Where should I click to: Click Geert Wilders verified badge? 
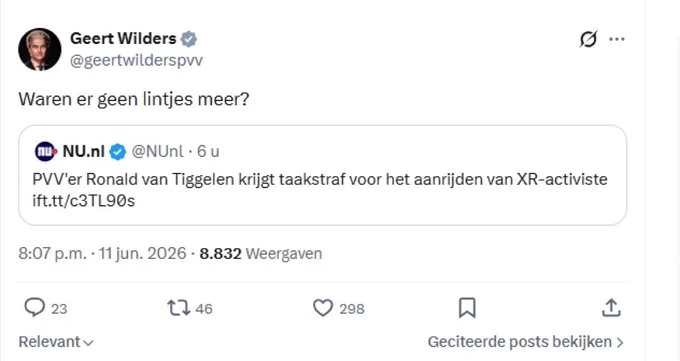[189, 39]
